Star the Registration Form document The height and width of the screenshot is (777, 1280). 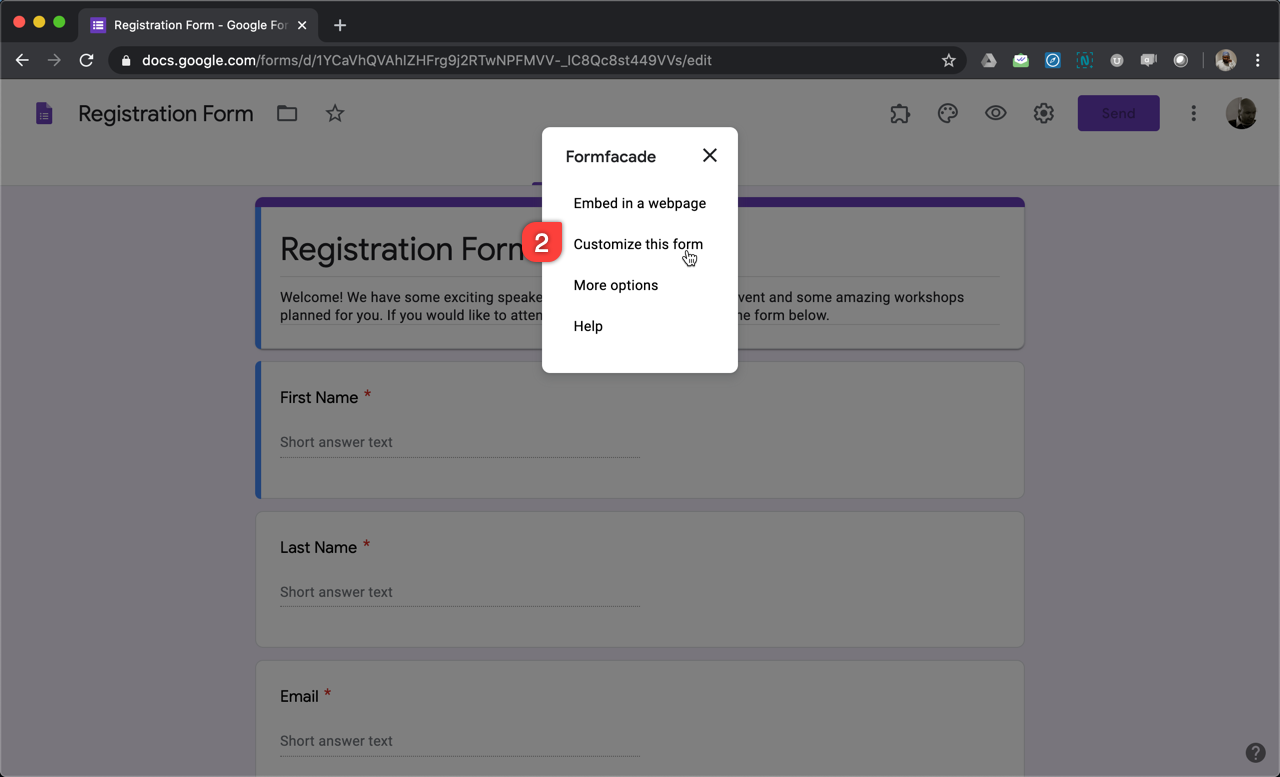coord(335,114)
